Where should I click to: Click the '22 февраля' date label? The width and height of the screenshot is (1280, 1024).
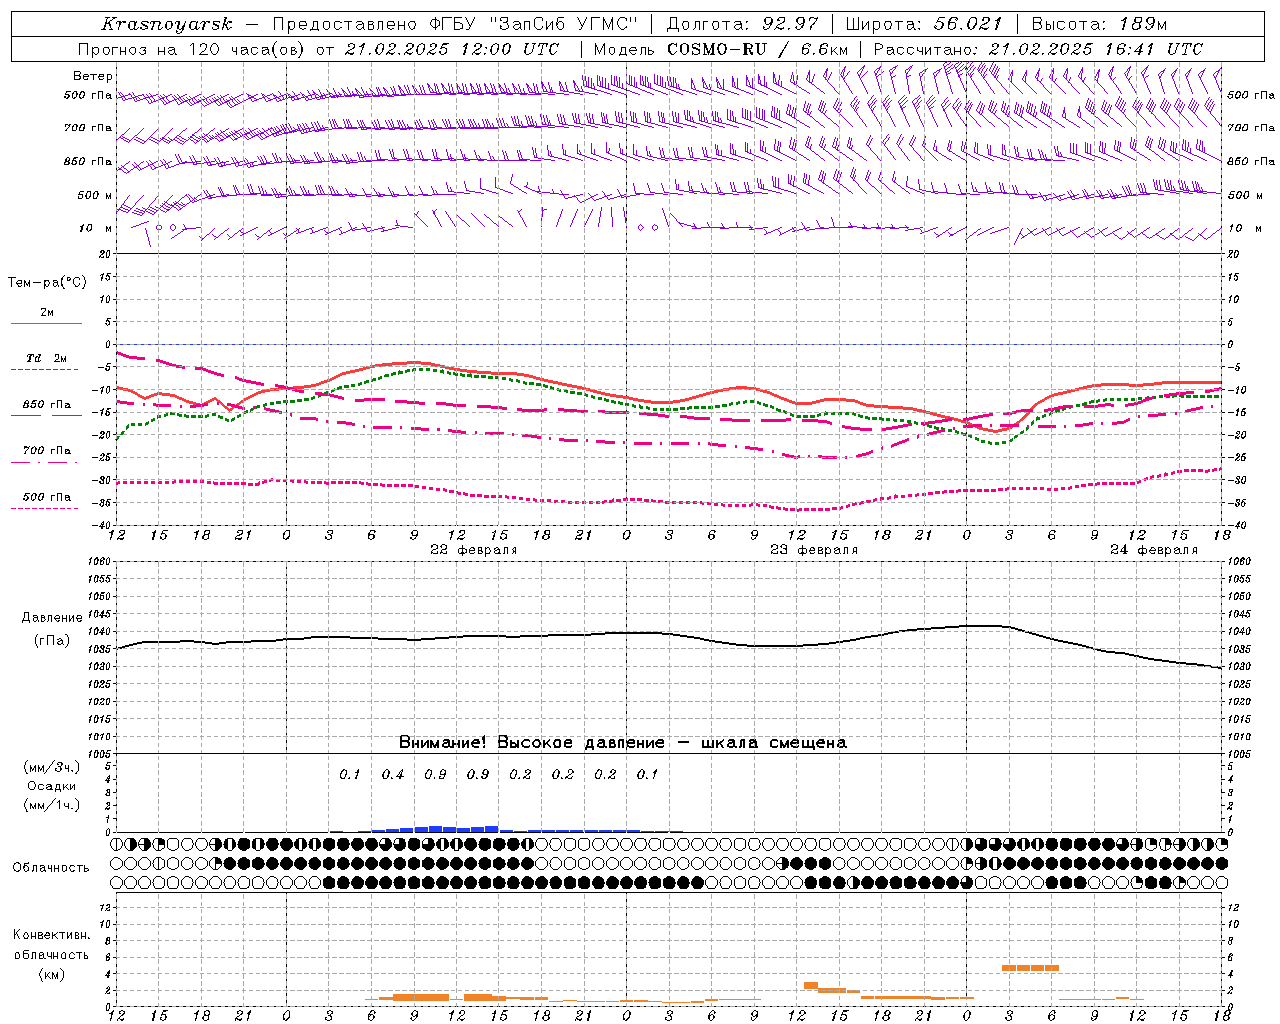click(x=474, y=550)
